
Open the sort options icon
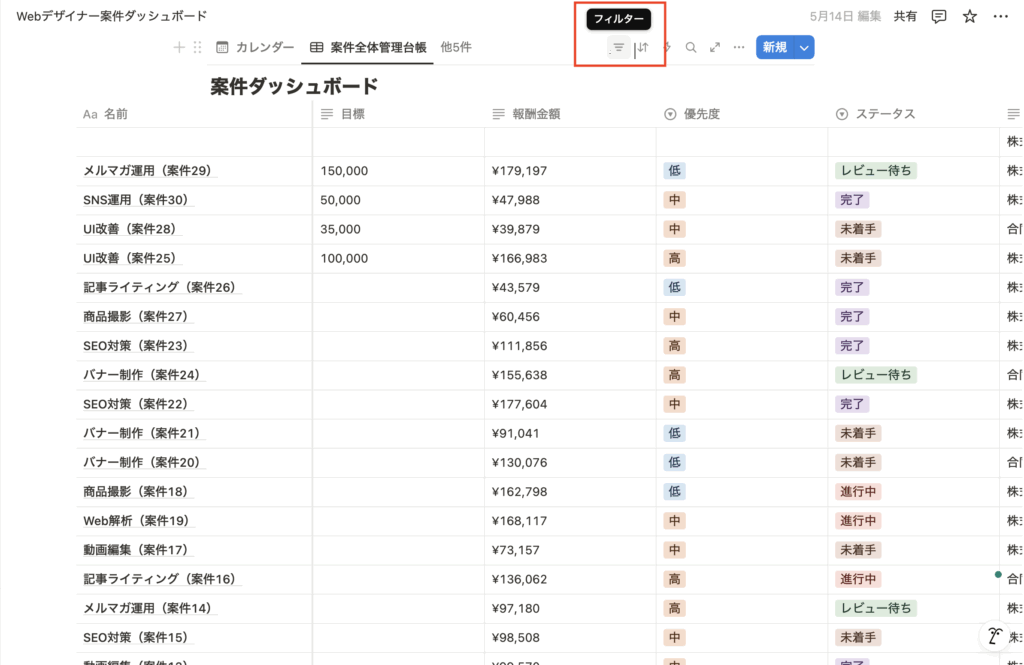tap(643, 47)
